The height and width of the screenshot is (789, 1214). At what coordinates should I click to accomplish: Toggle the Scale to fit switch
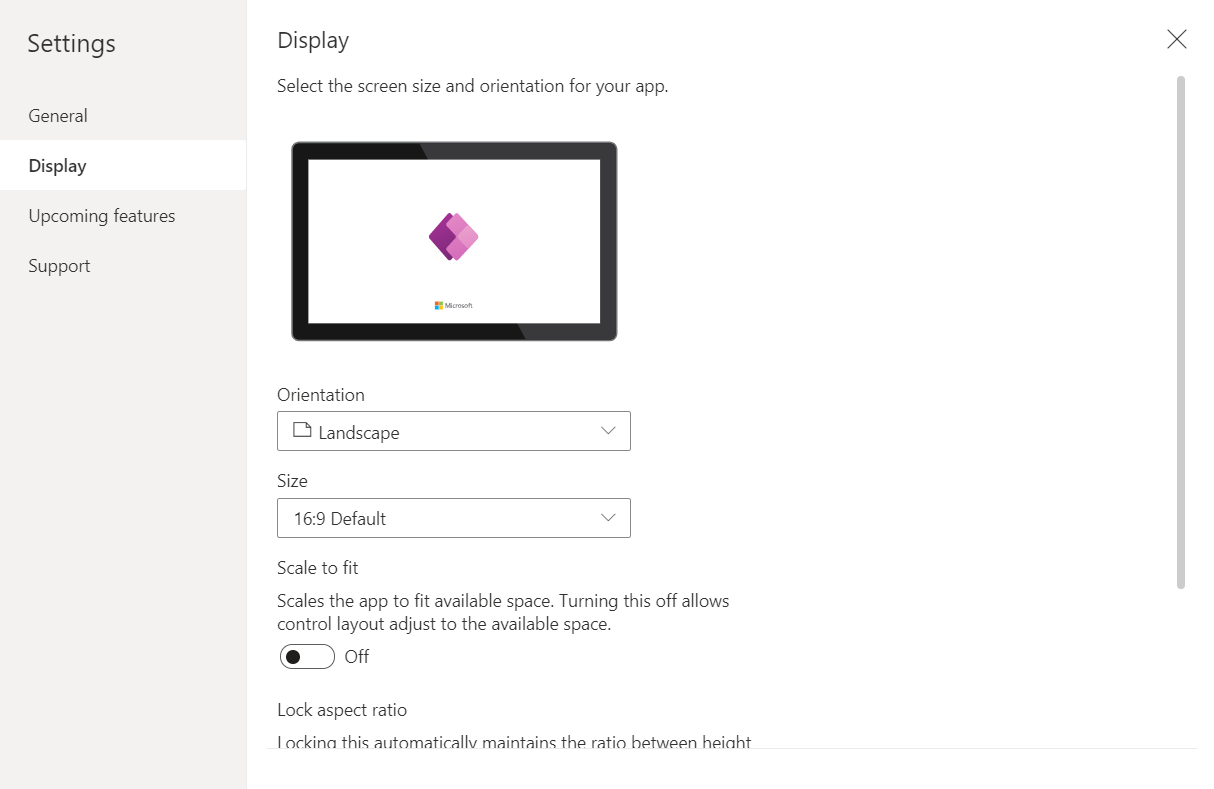(x=307, y=657)
